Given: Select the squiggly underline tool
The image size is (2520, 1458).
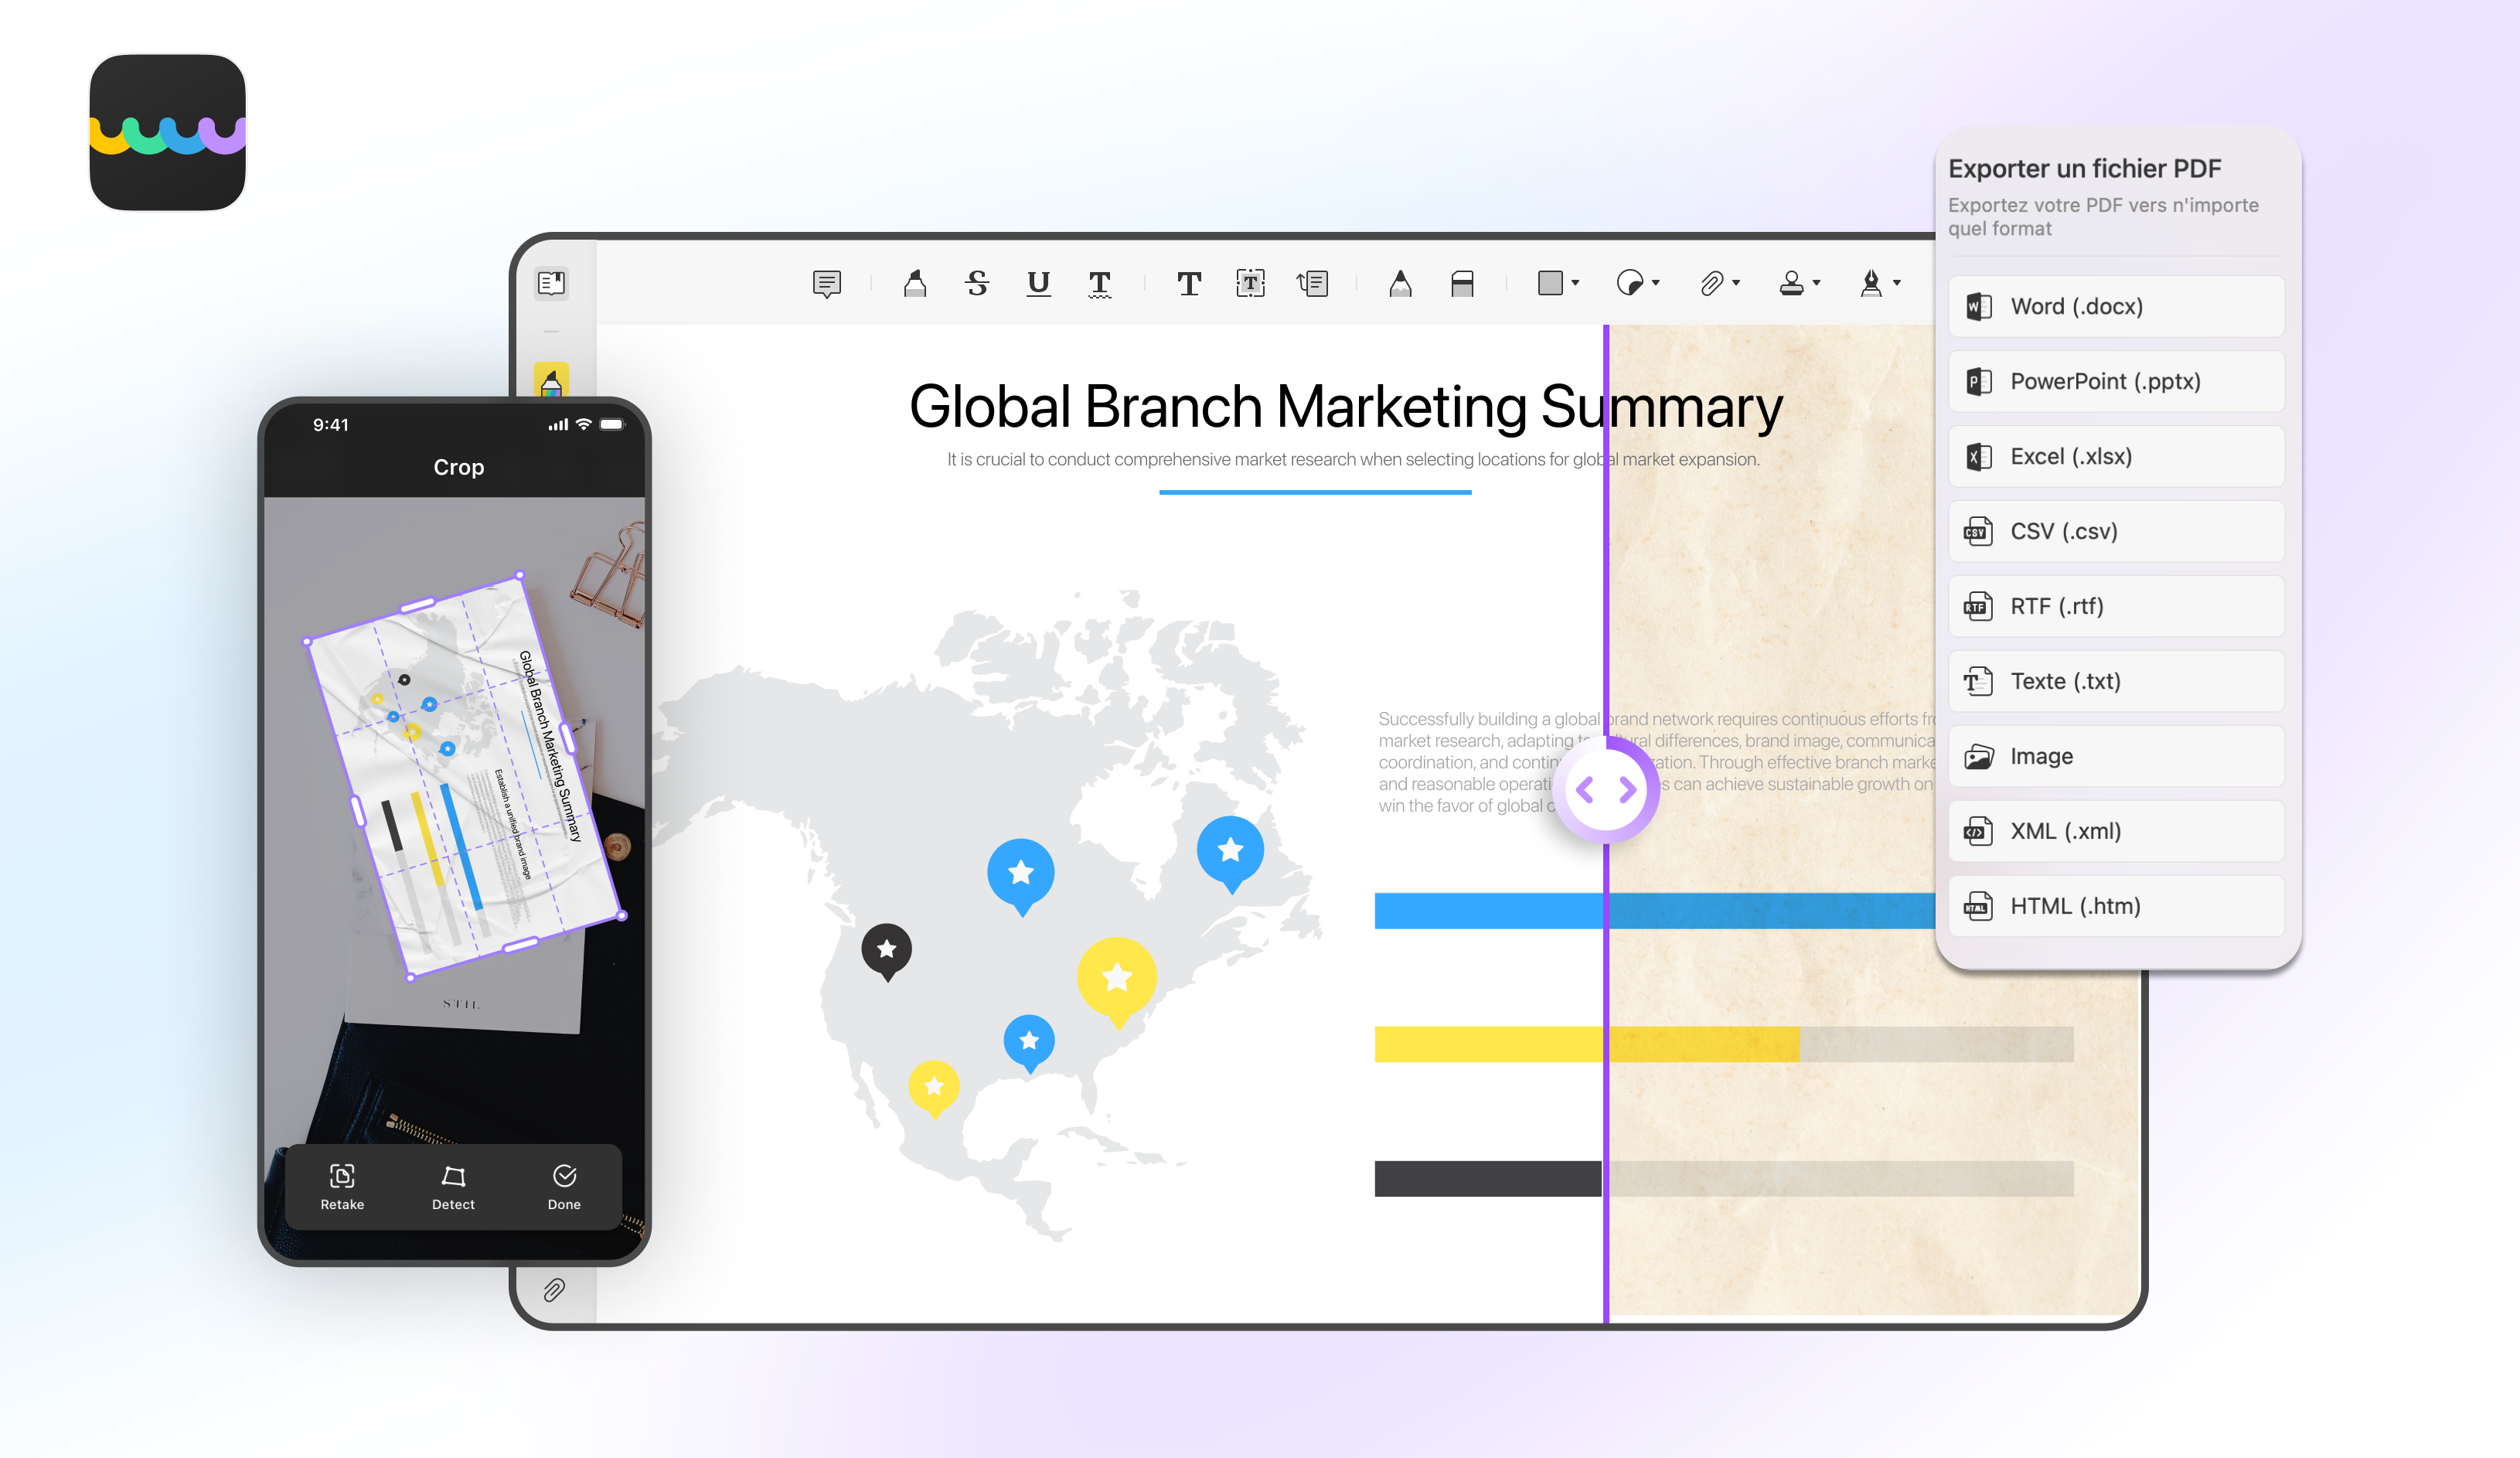Looking at the screenshot, I should coord(1099,284).
